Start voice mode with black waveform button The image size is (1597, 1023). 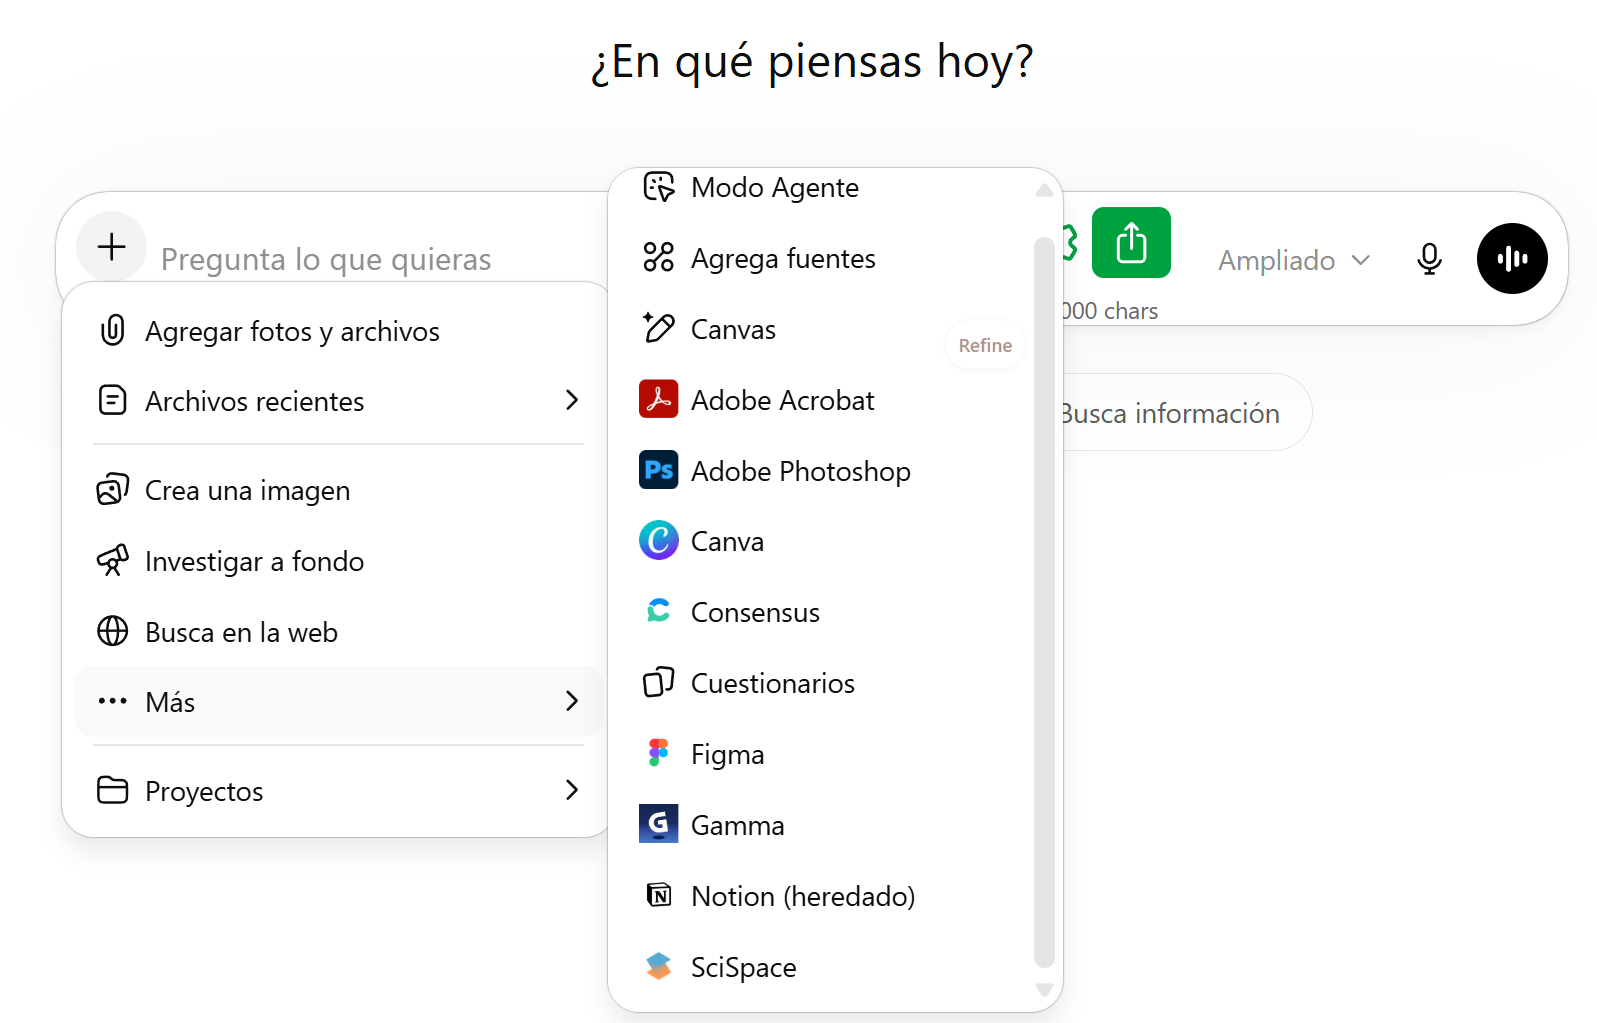point(1512,258)
